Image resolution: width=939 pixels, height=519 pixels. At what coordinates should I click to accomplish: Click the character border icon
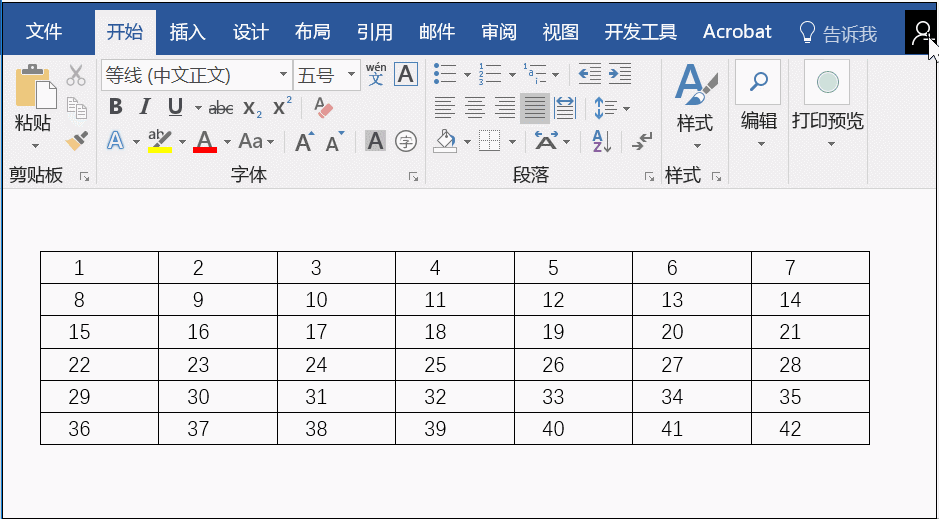406,75
